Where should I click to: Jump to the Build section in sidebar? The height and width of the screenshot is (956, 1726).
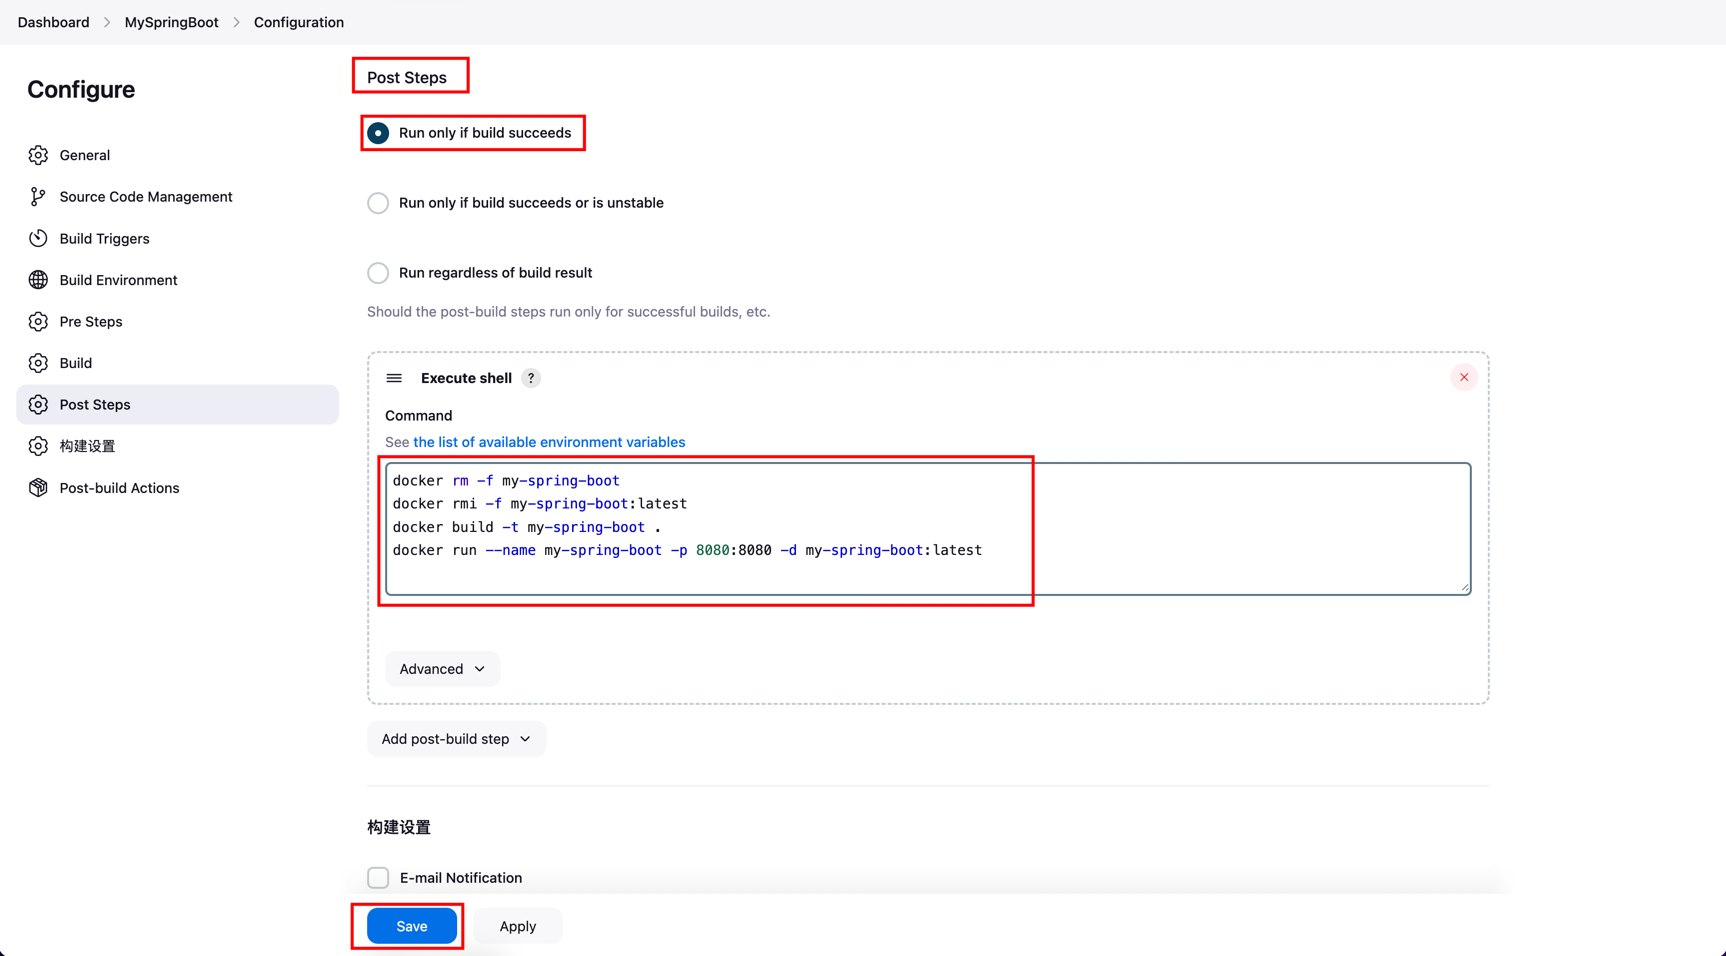[76, 363]
